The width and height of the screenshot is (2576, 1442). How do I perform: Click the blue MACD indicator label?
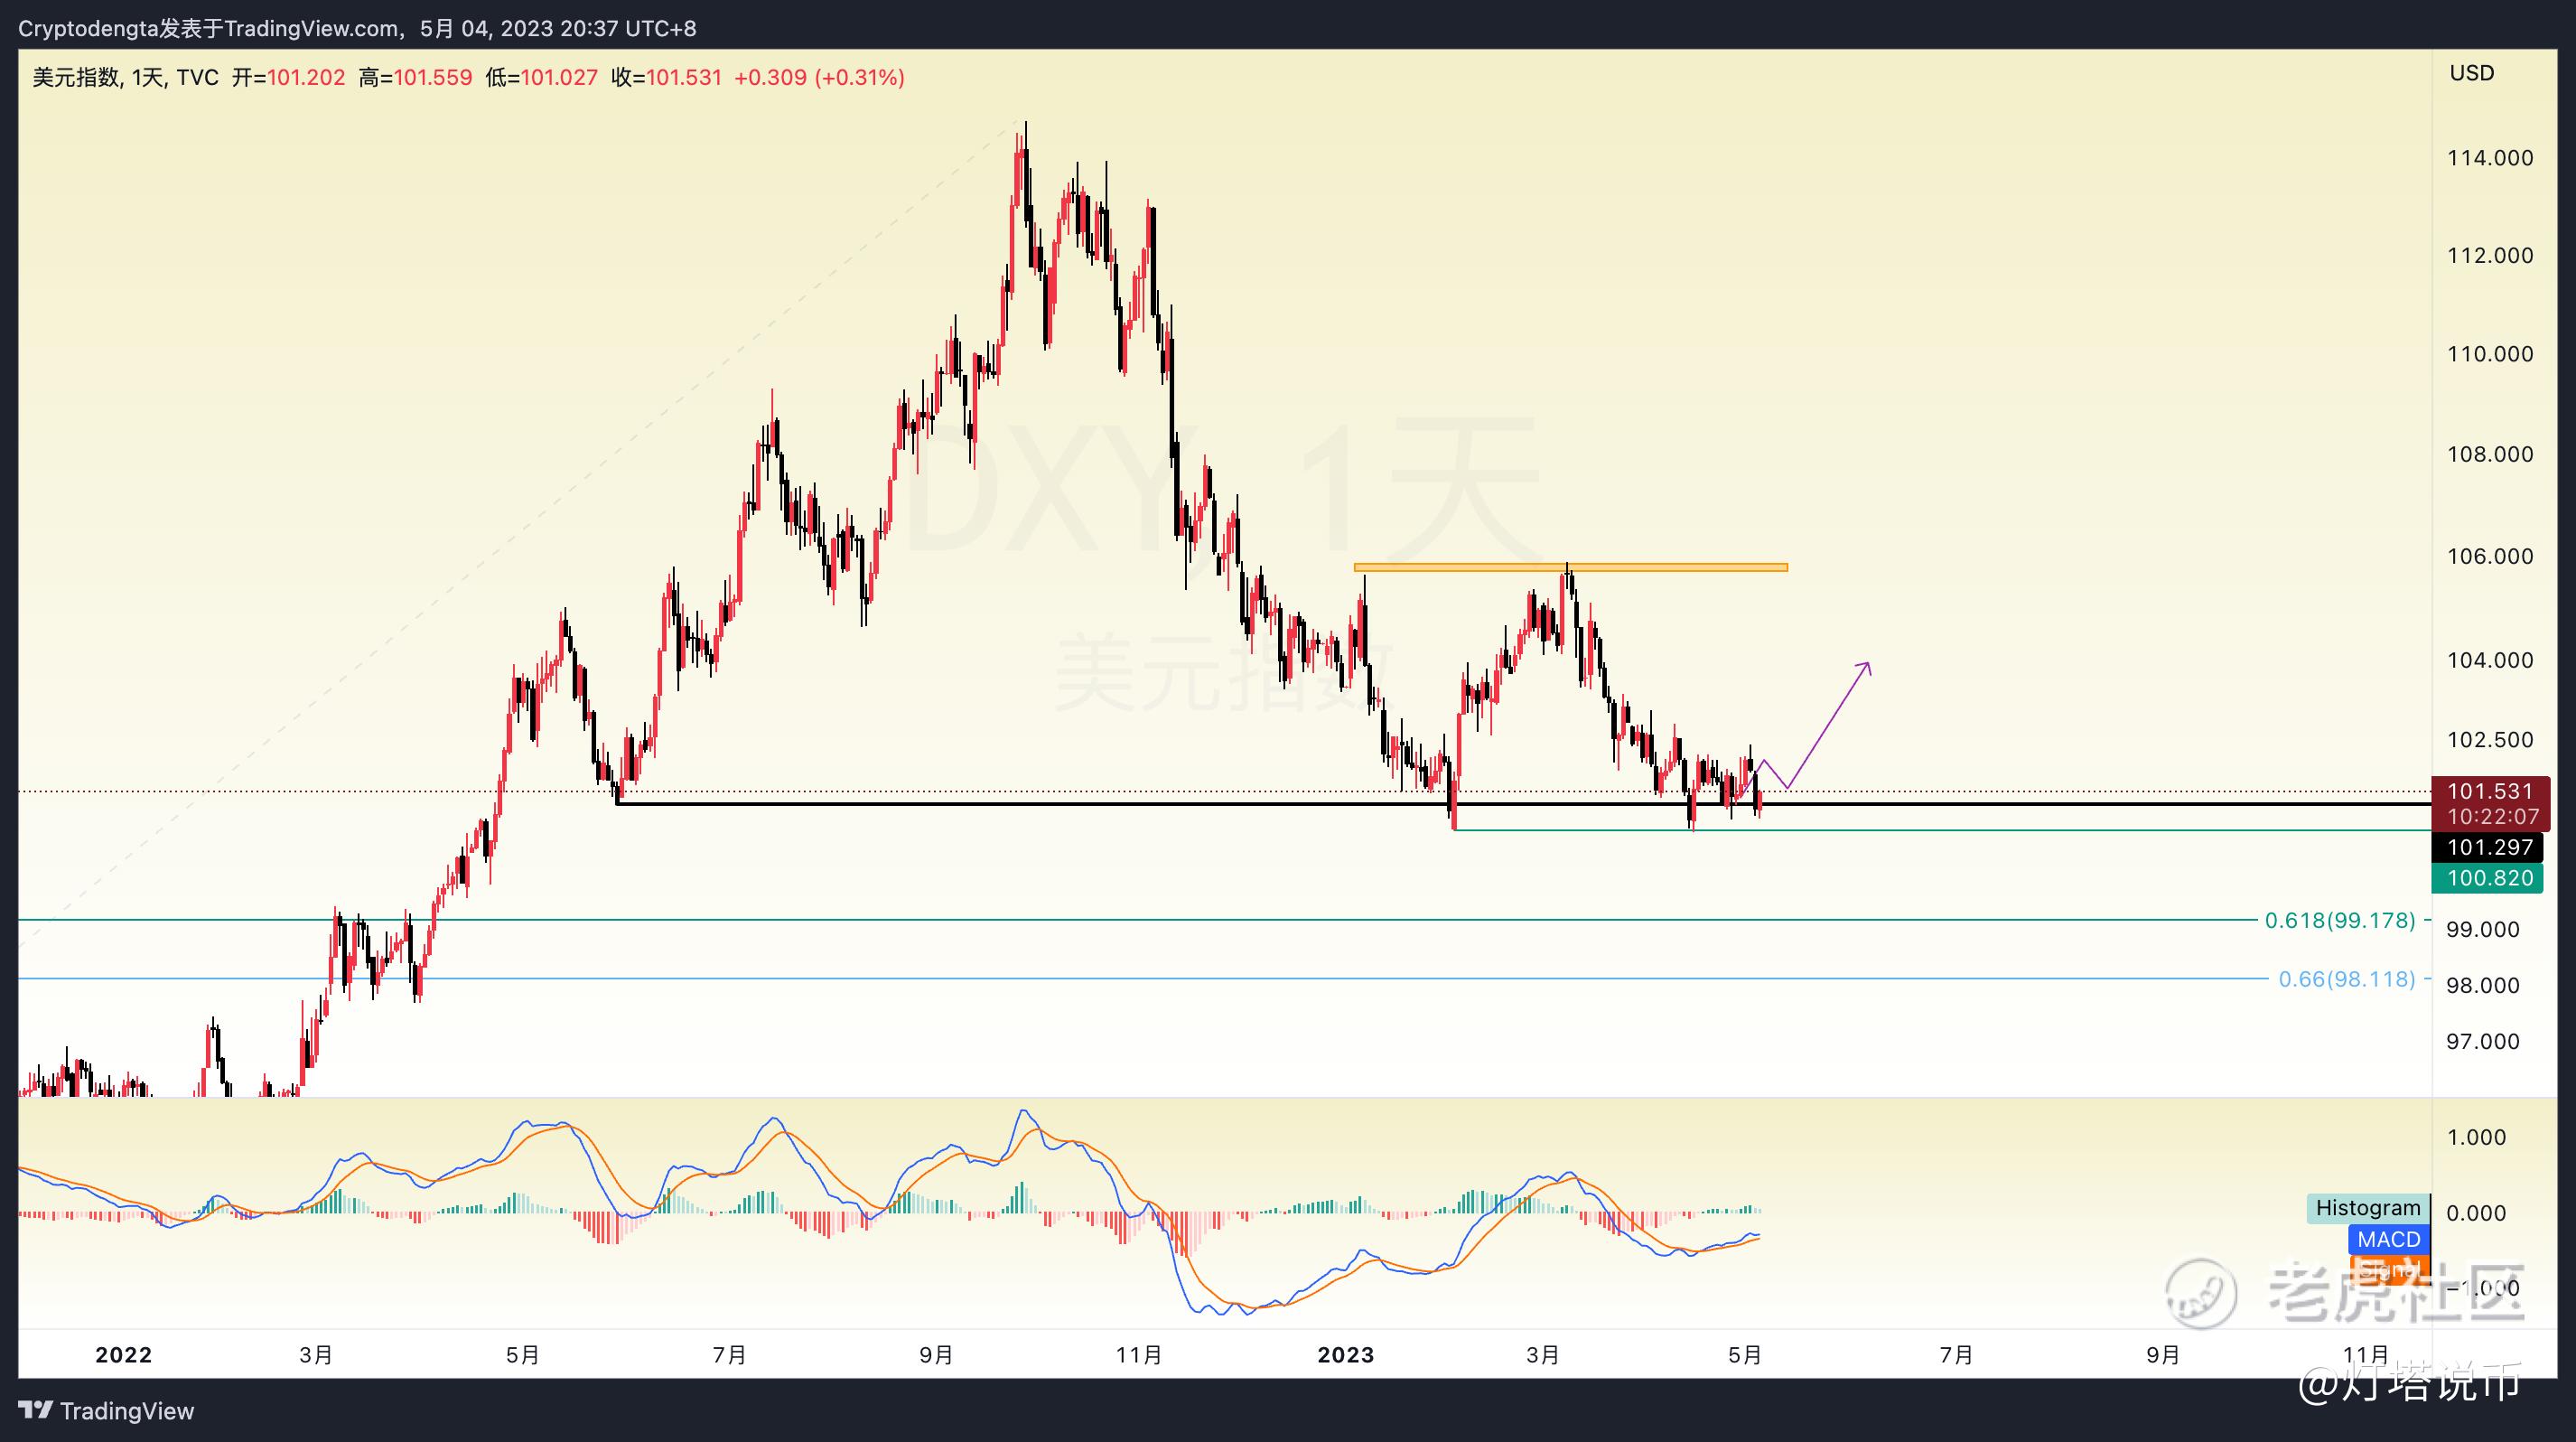[x=2388, y=1240]
